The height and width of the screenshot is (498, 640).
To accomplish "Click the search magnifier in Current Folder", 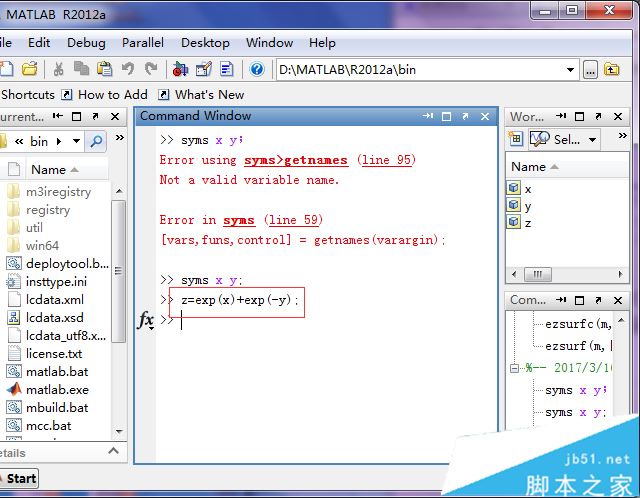I will click(96, 142).
